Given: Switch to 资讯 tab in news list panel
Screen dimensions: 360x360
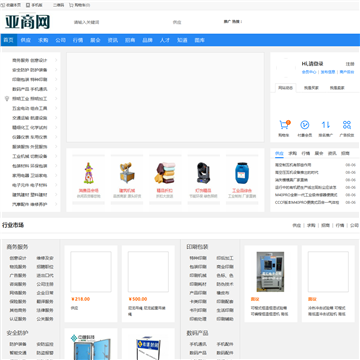Looking at the screenshot, I should (332, 153).
